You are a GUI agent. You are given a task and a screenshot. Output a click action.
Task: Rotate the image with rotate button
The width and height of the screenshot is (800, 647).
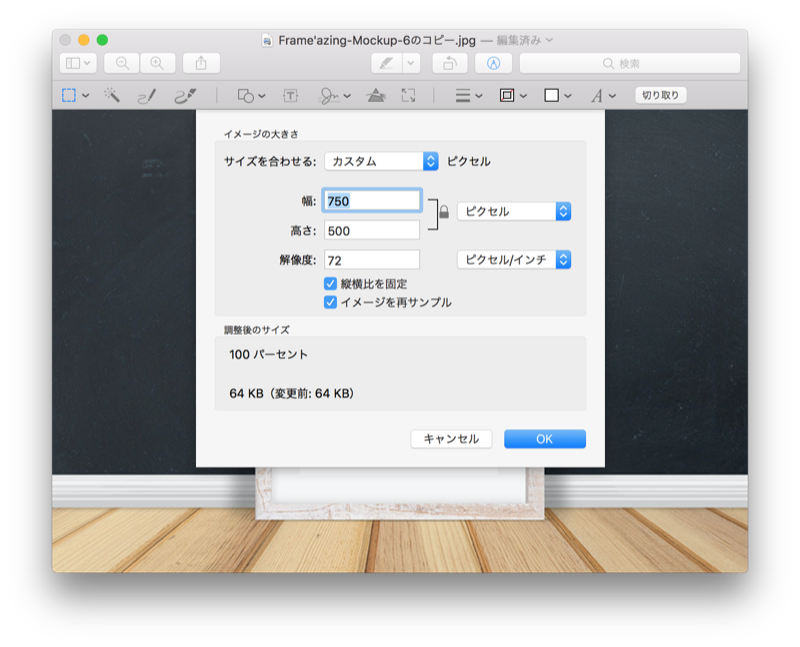point(449,63)
